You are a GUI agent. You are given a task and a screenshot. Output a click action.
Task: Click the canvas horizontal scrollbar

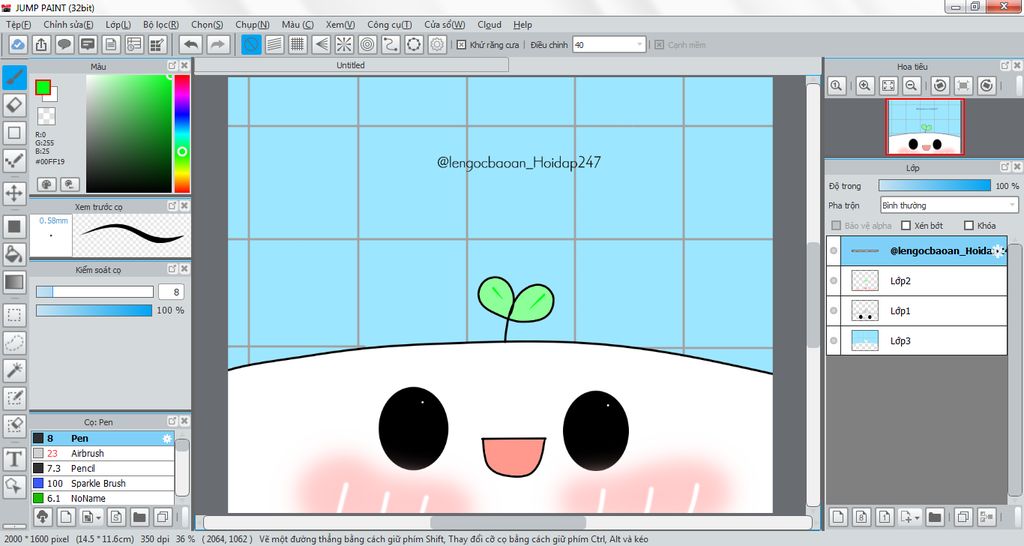tap(507, 522)
